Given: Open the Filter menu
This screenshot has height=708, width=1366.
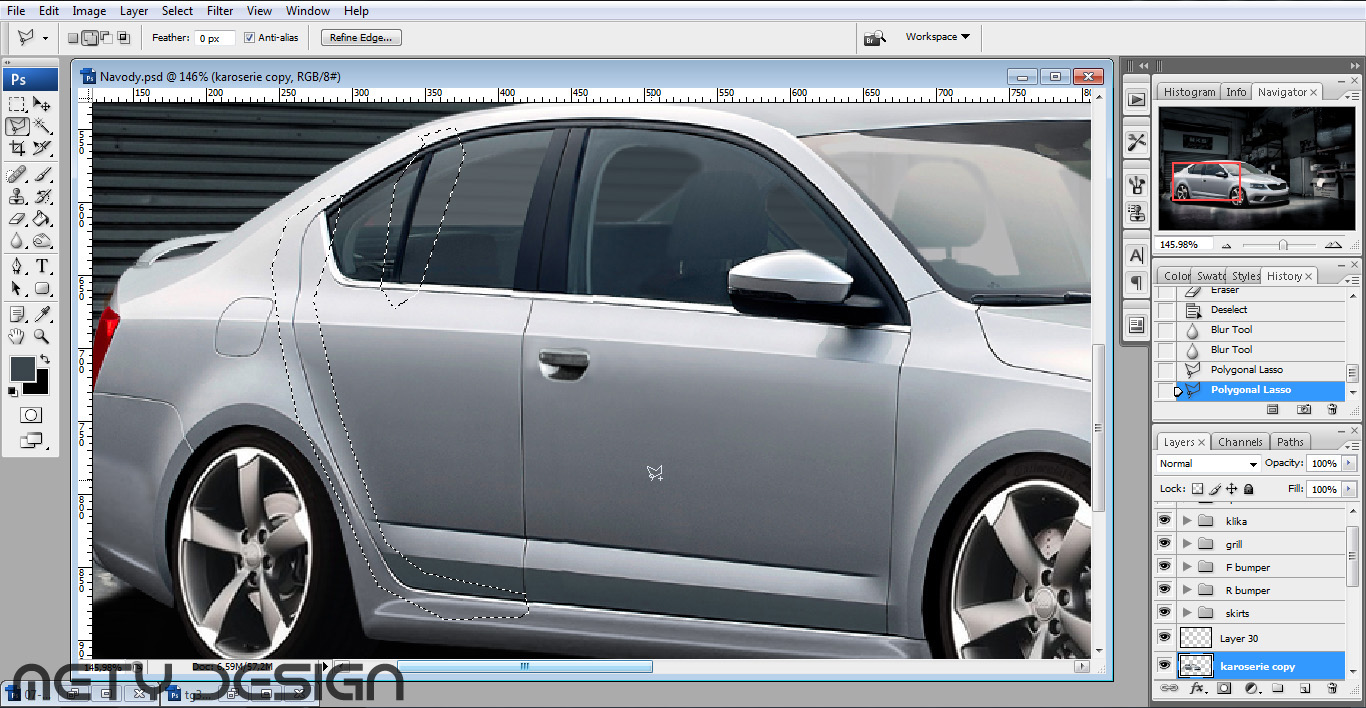Looking at the screenshot, I should point(220,11).
